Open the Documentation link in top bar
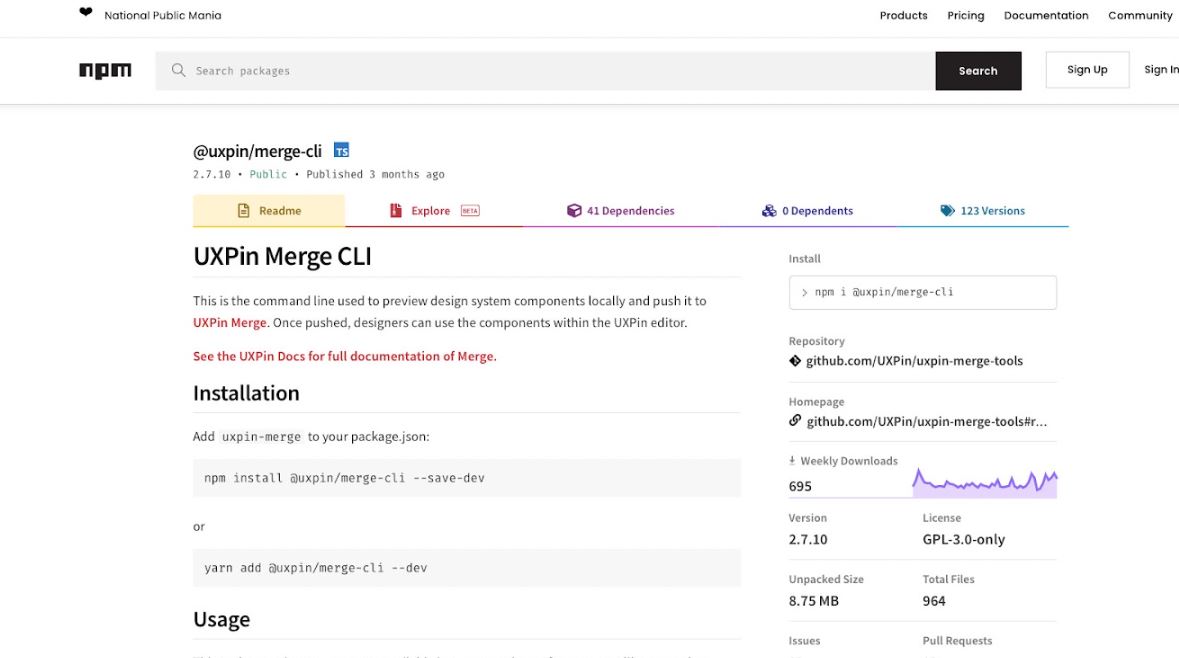This screenshot has width=1179, height=658. tap(1046, 15)
